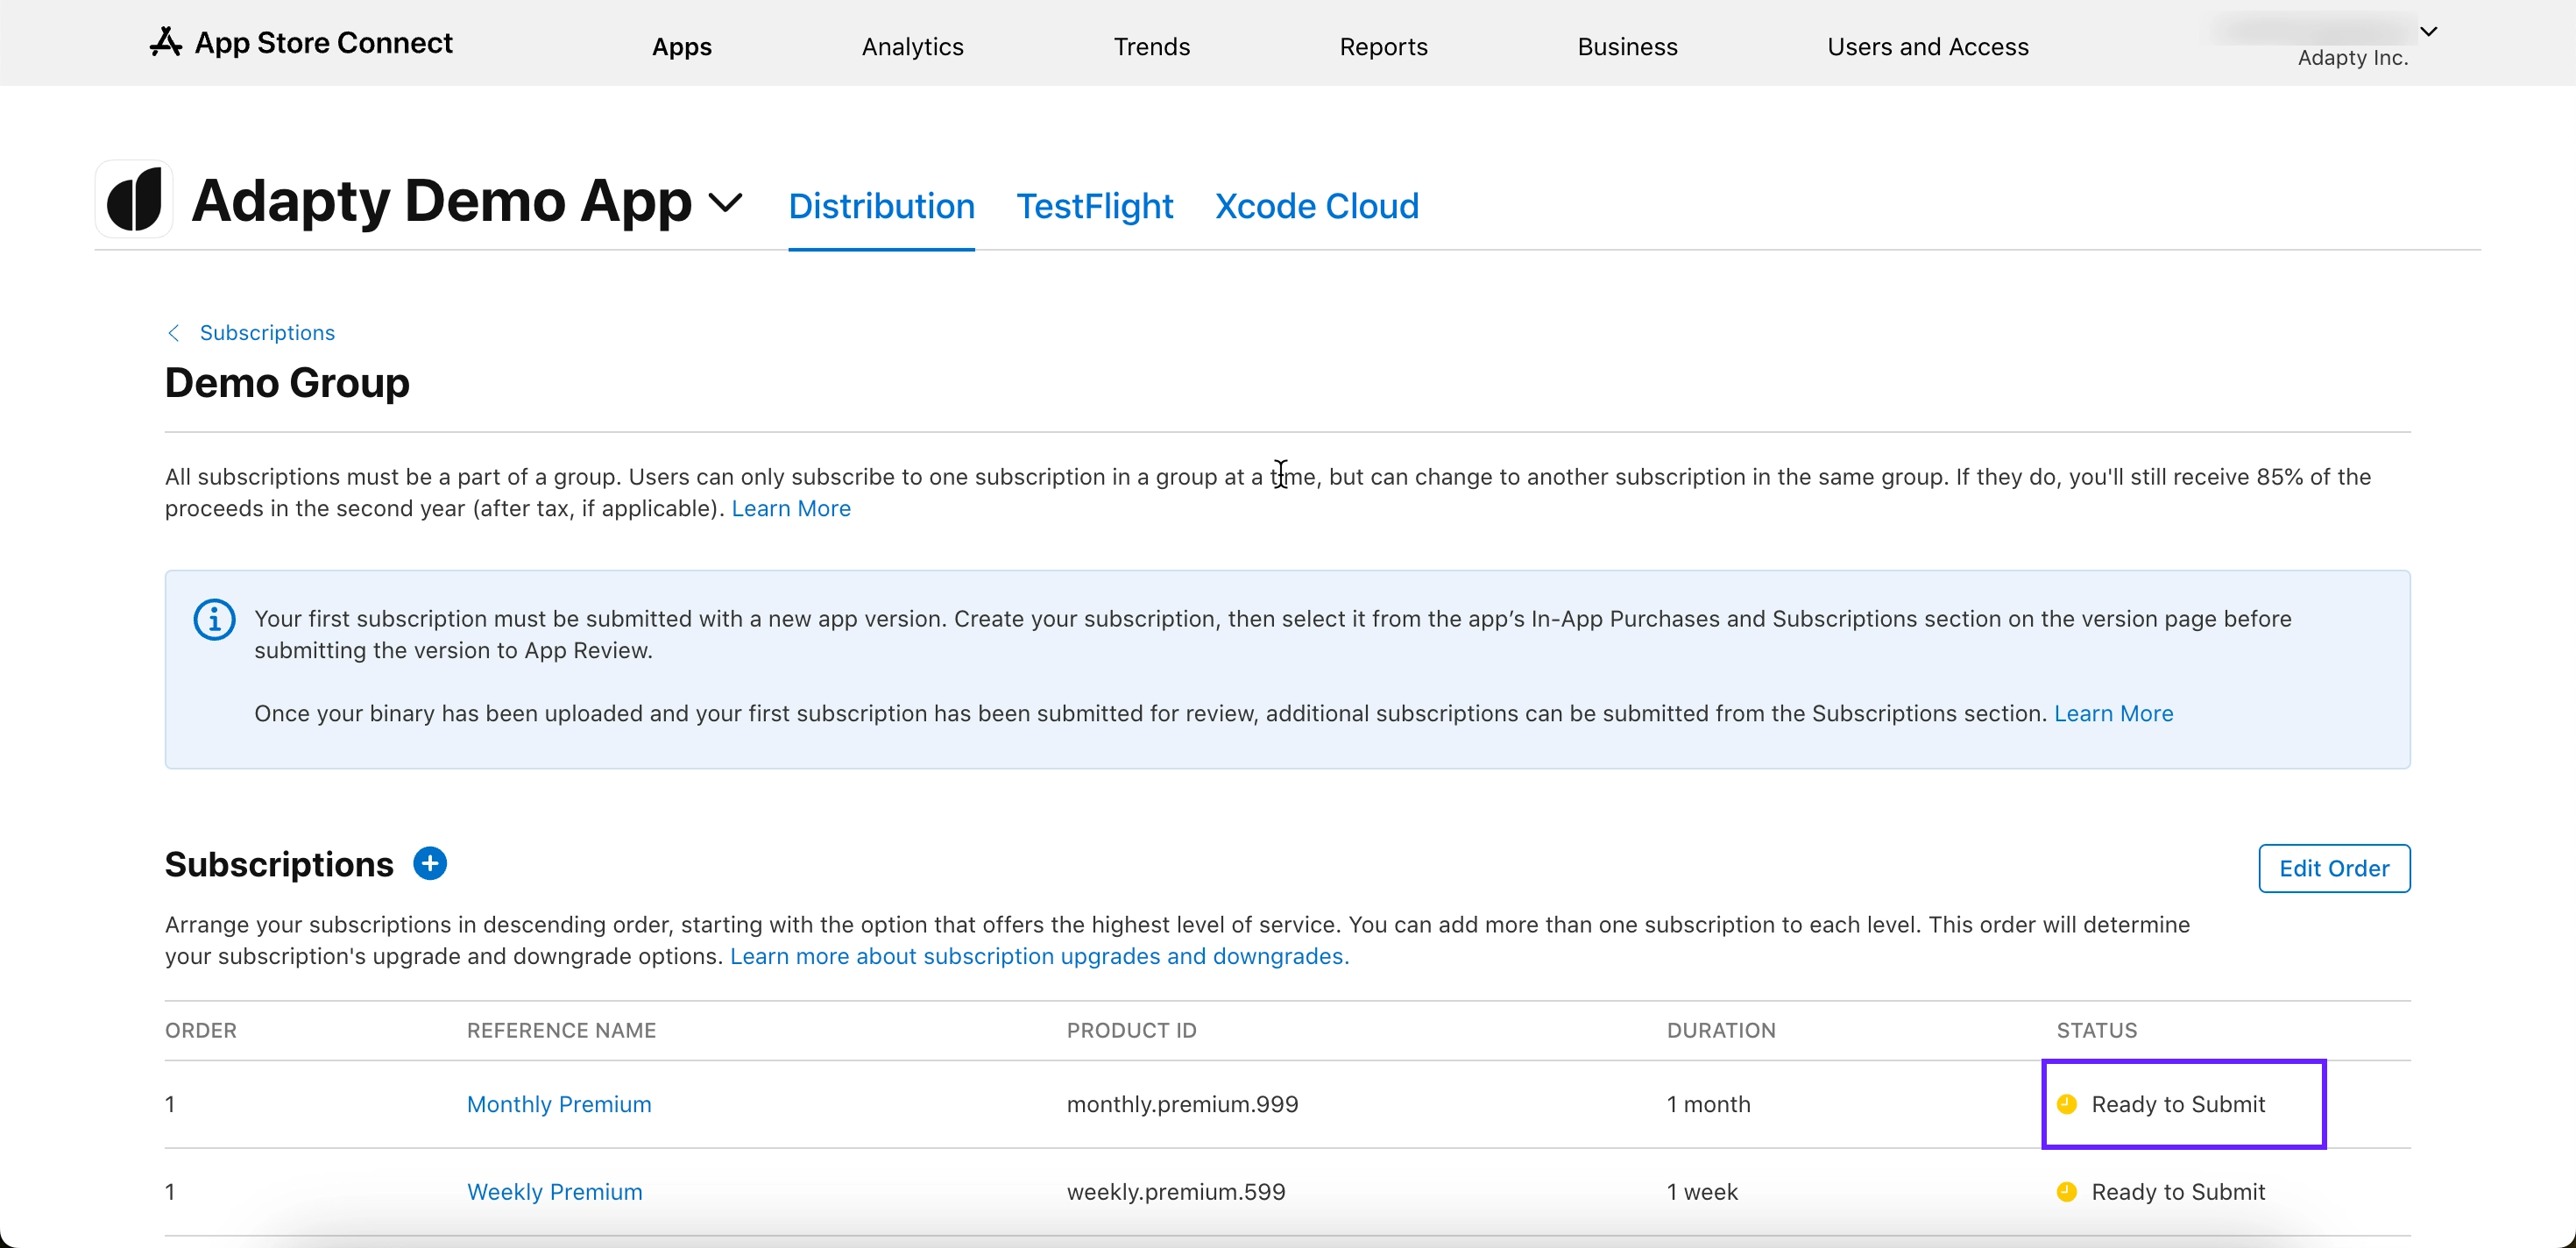Image resolution: width=2576 pixels, height=1248 pixels.
Task: Click the Adapty Demo App icon thumbnail
Action: pos(134,199)
